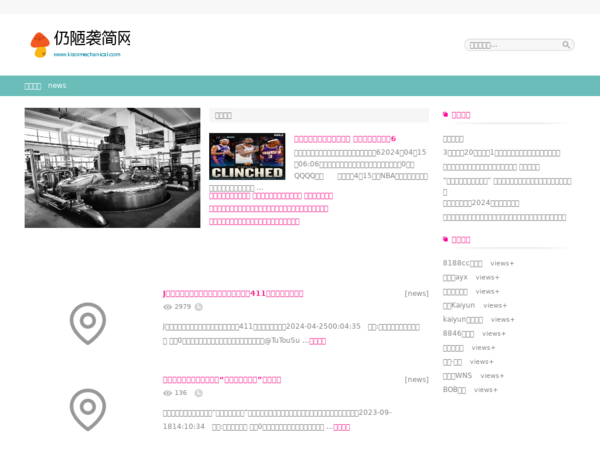The width and height of the screenshot is (600, 450).
Task: Click the eye views icon next to 136
Action: click(167, 393)
